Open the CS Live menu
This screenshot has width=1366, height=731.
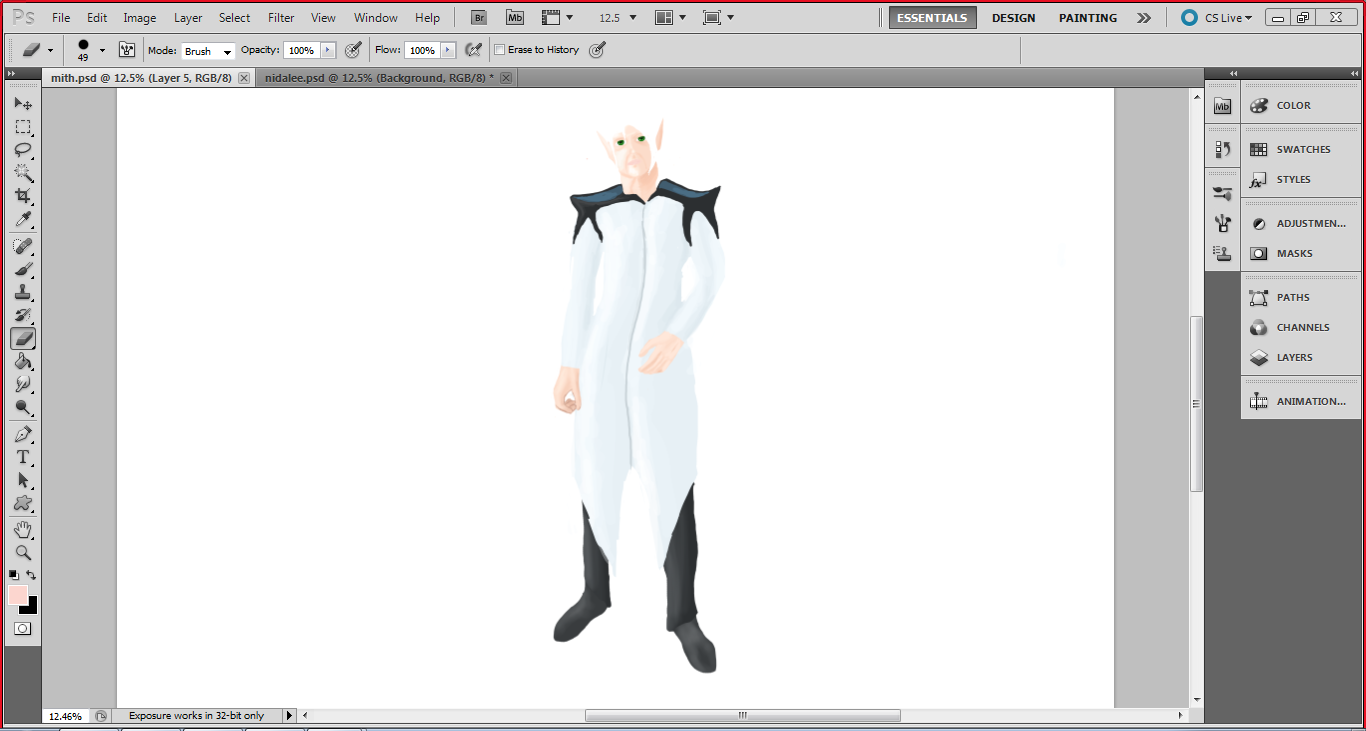(x=1217, y=18)
